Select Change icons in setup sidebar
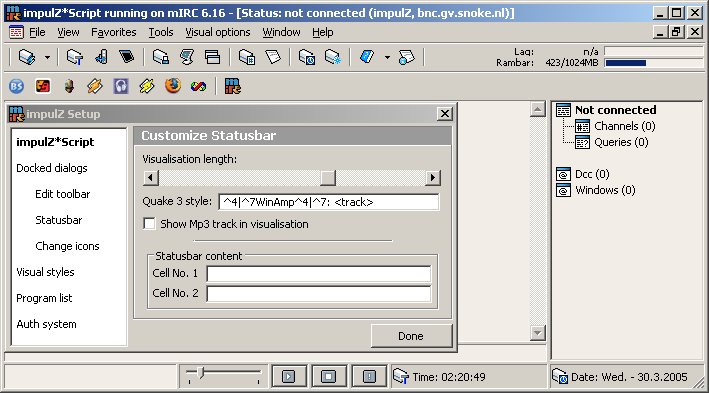709x393 pixels. click(67, 246)
